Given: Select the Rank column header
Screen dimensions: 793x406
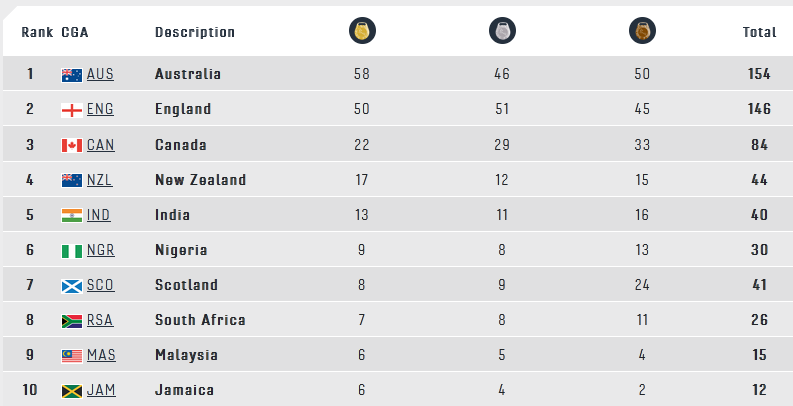Looking at the screenshot, I should coord(37,32).
